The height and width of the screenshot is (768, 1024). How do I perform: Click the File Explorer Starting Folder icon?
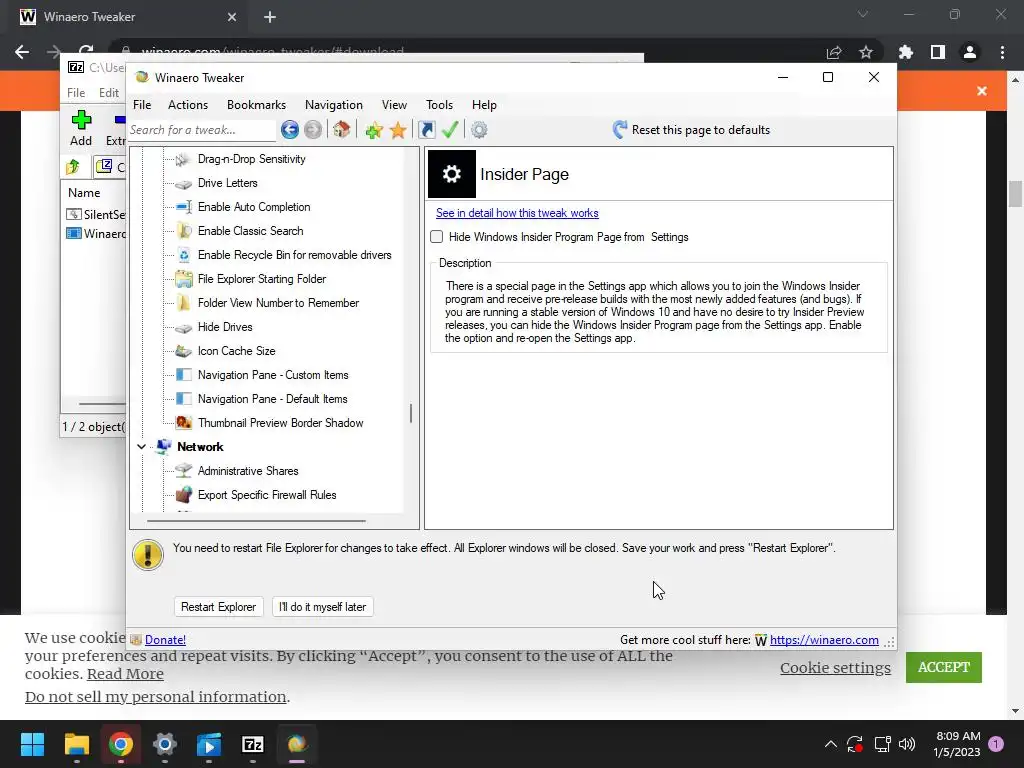pos(184,279)
